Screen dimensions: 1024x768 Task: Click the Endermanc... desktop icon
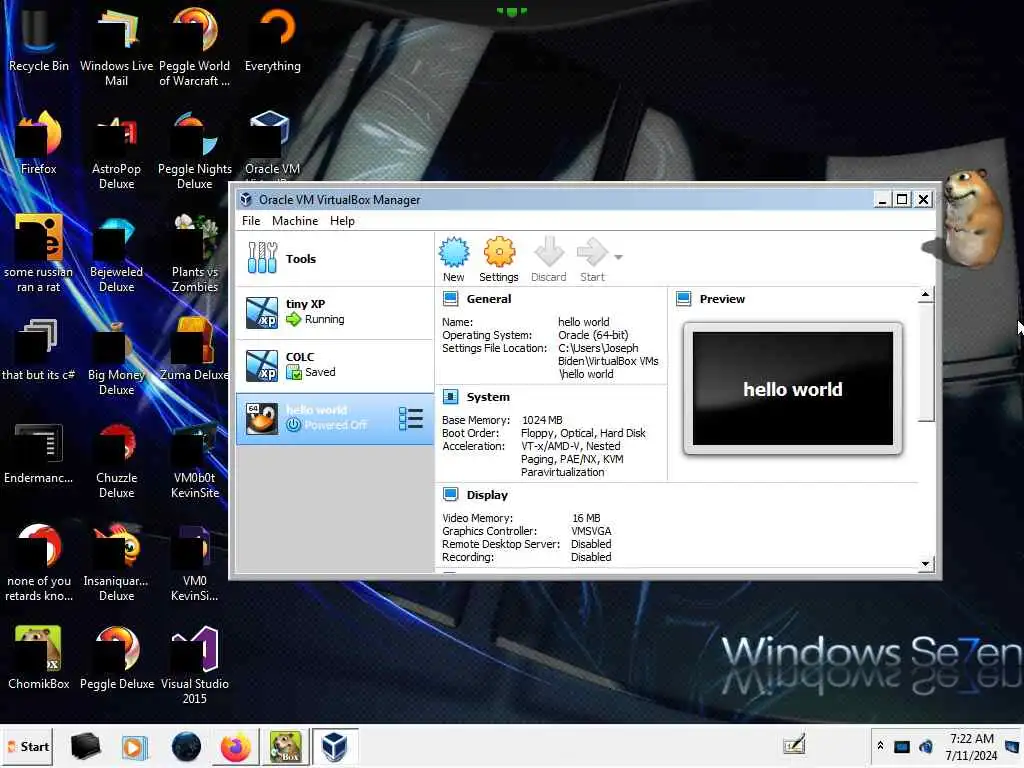[x=39, y=453]
